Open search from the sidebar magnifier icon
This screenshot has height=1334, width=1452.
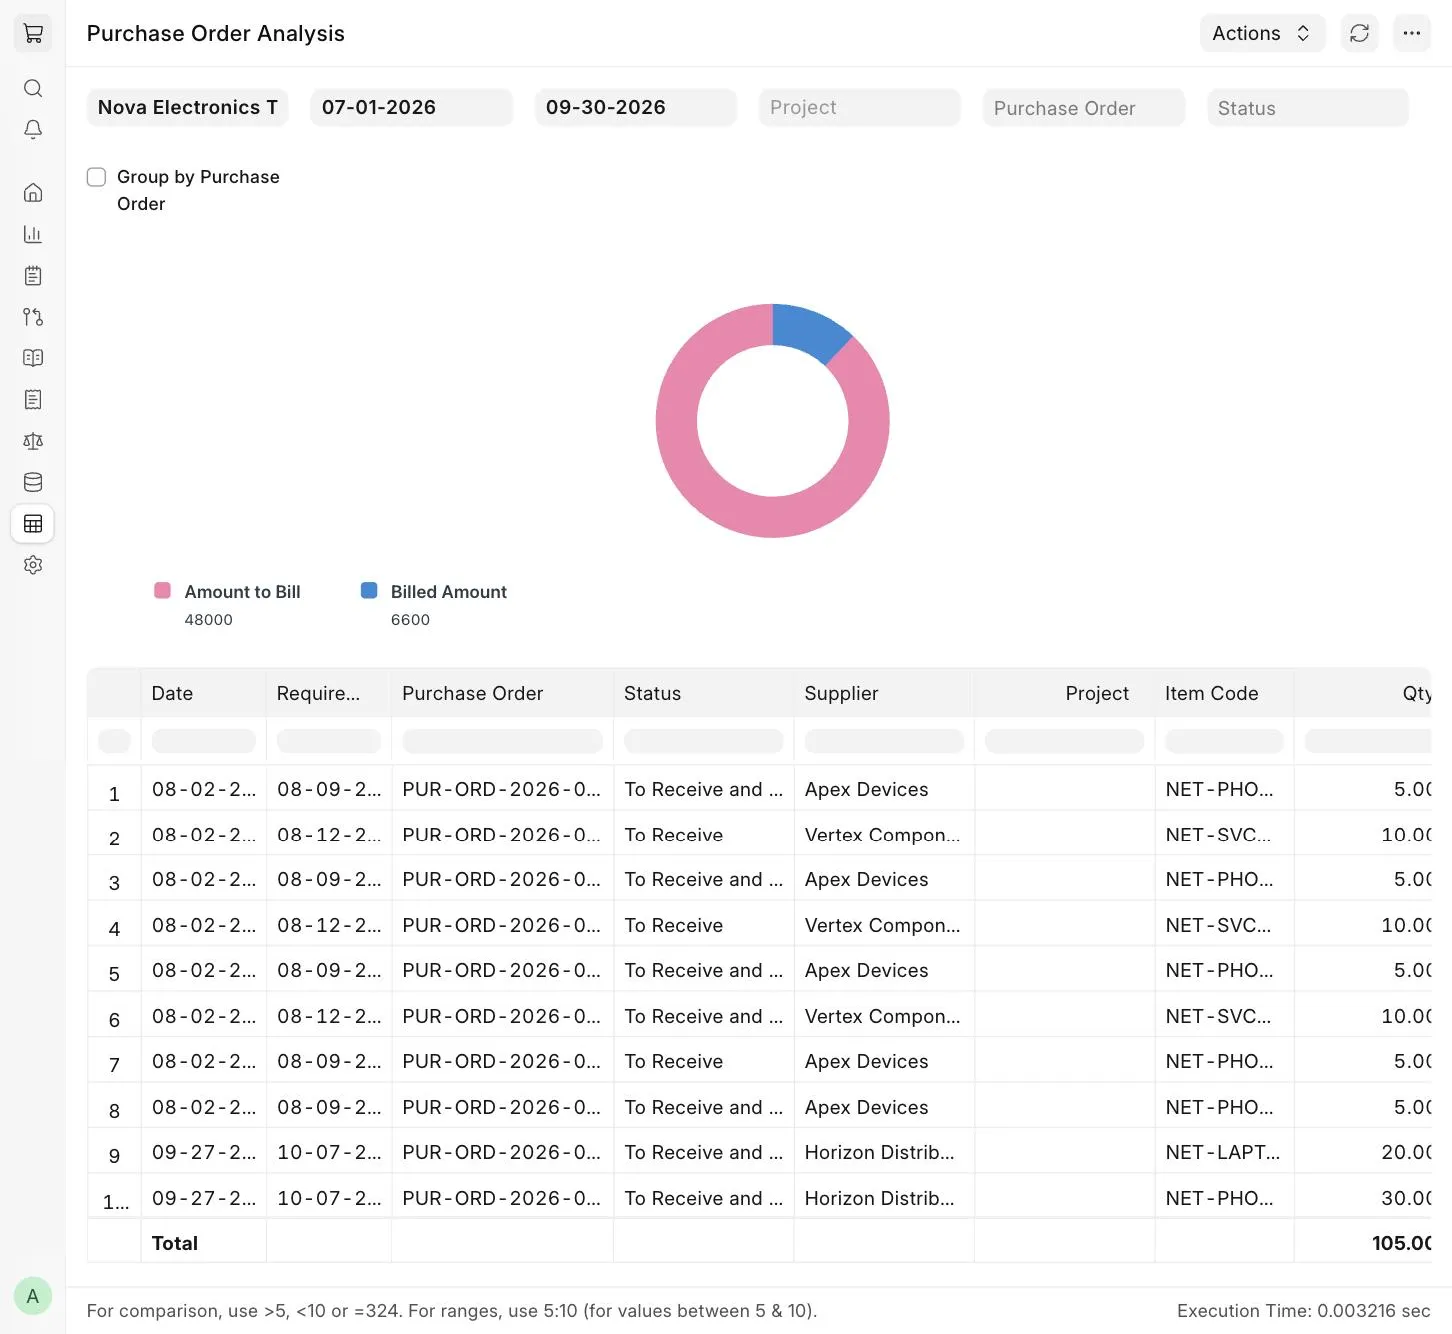33,88
